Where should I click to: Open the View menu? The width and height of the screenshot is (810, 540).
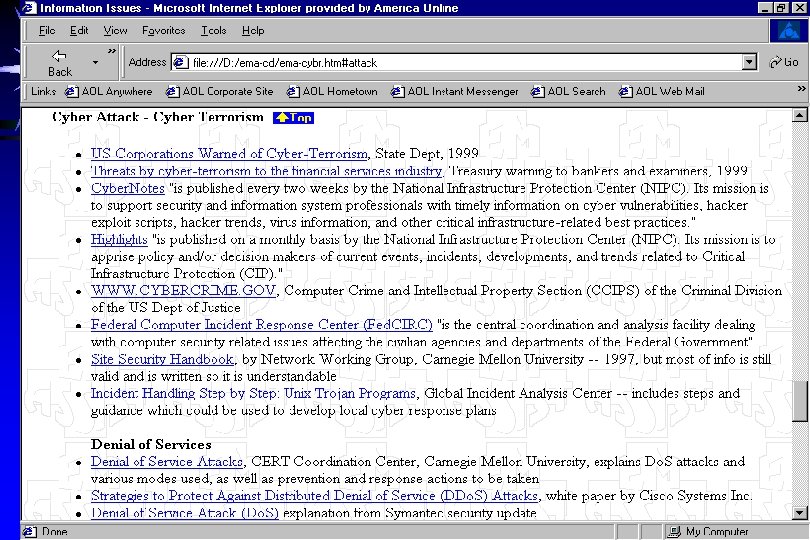point(115,30)
